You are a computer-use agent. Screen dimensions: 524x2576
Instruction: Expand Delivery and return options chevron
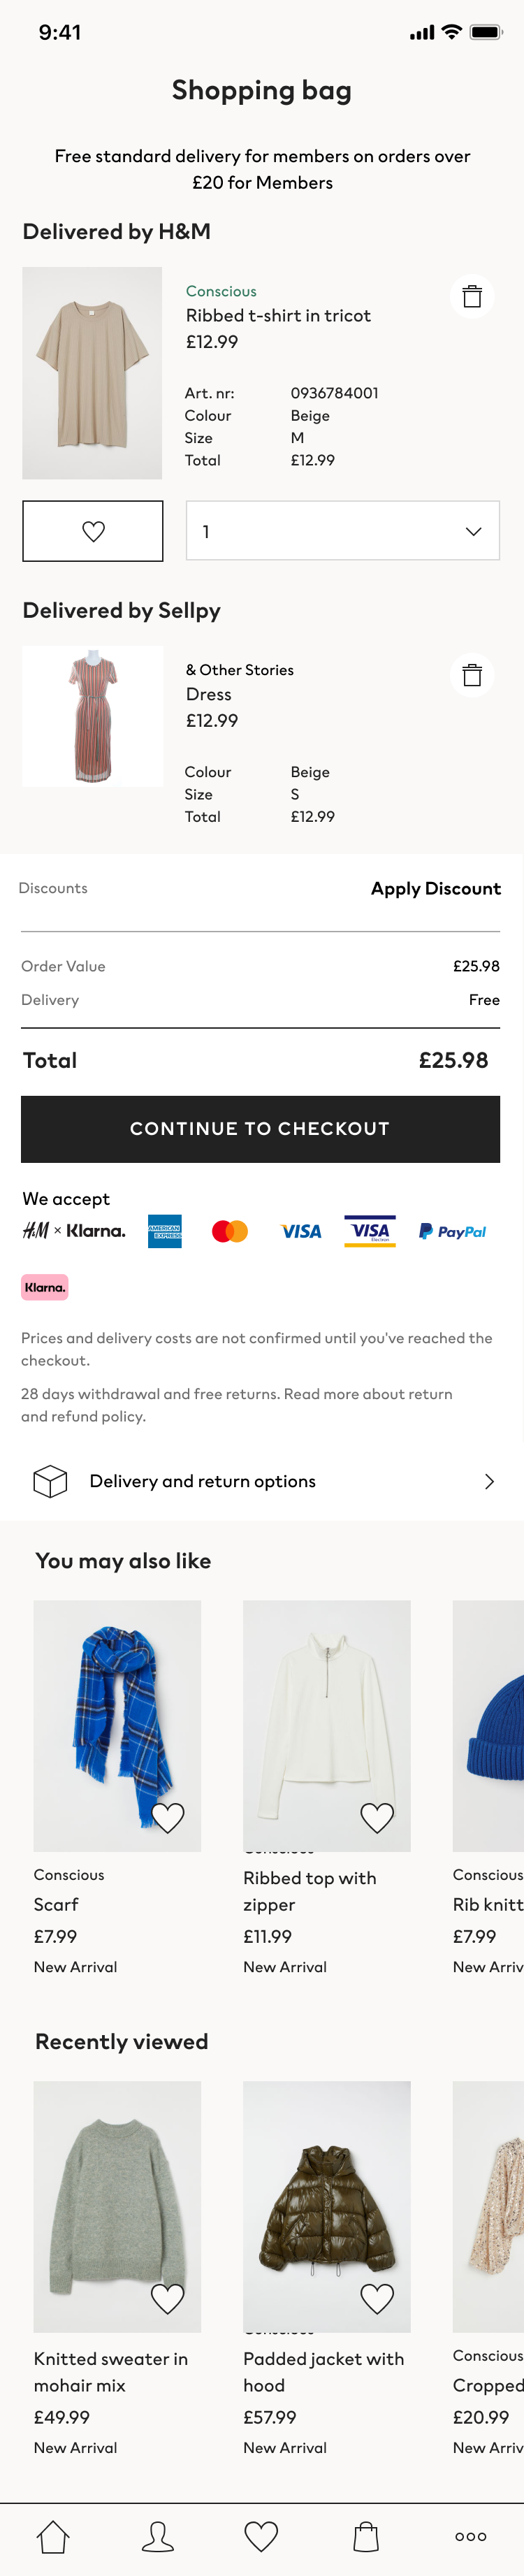[489, 1481]
